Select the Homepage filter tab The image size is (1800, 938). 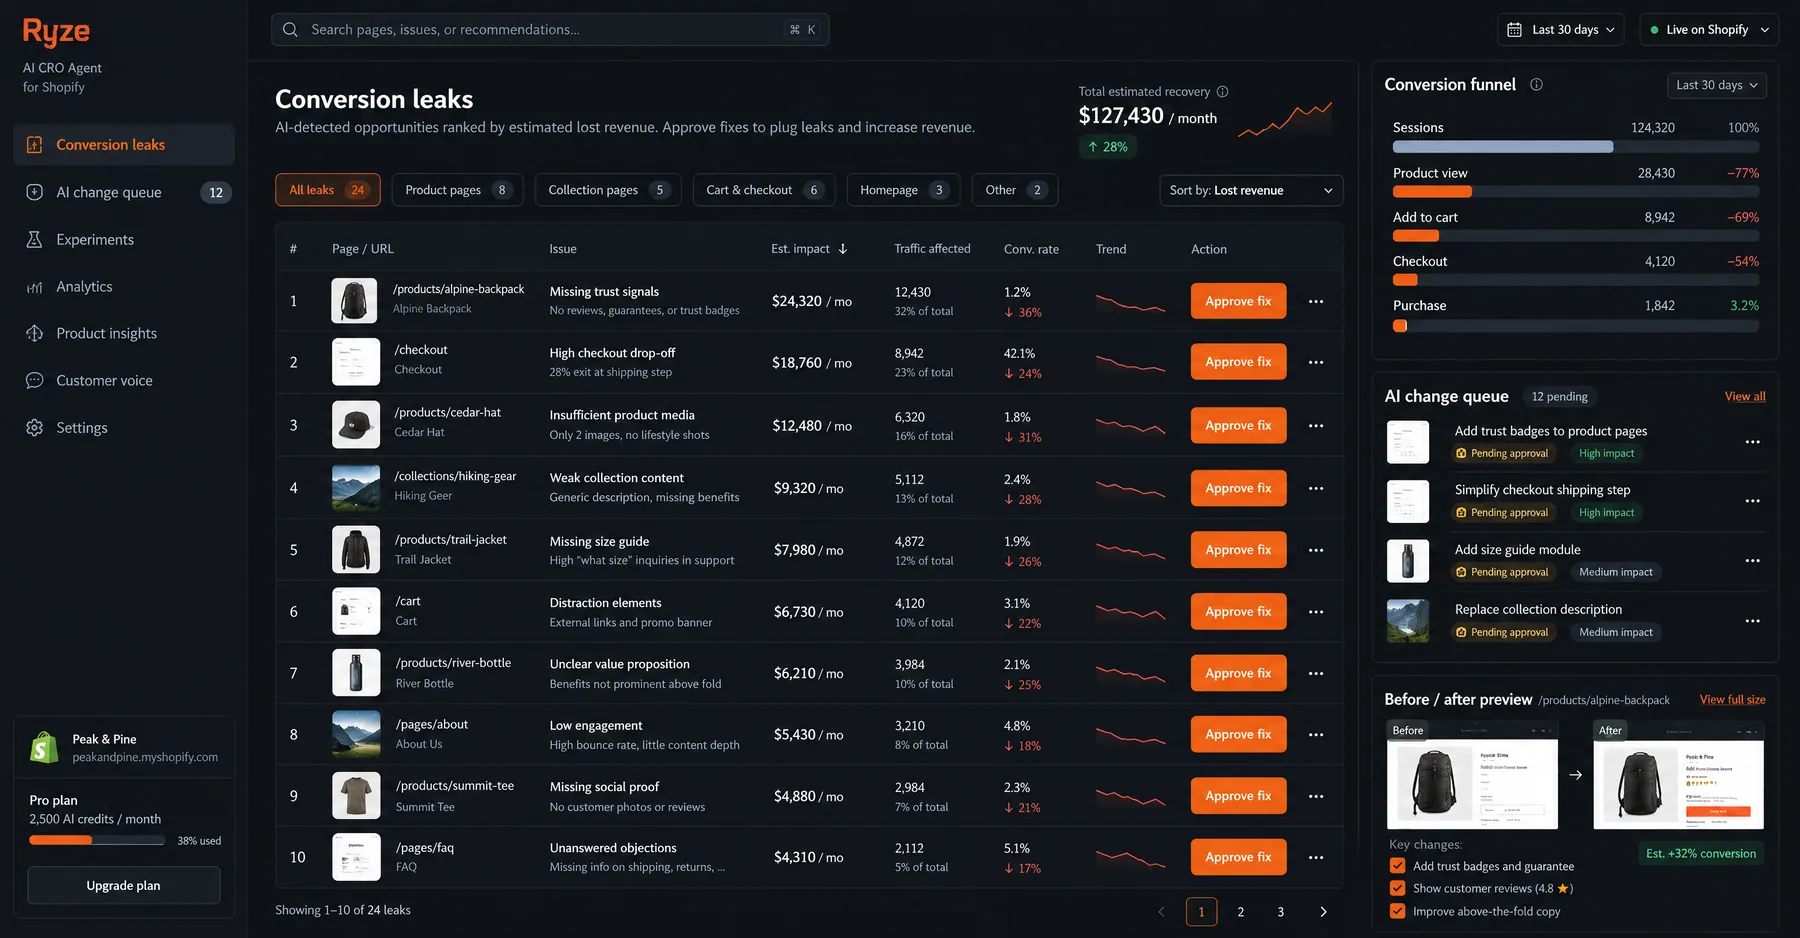point(903,190)
